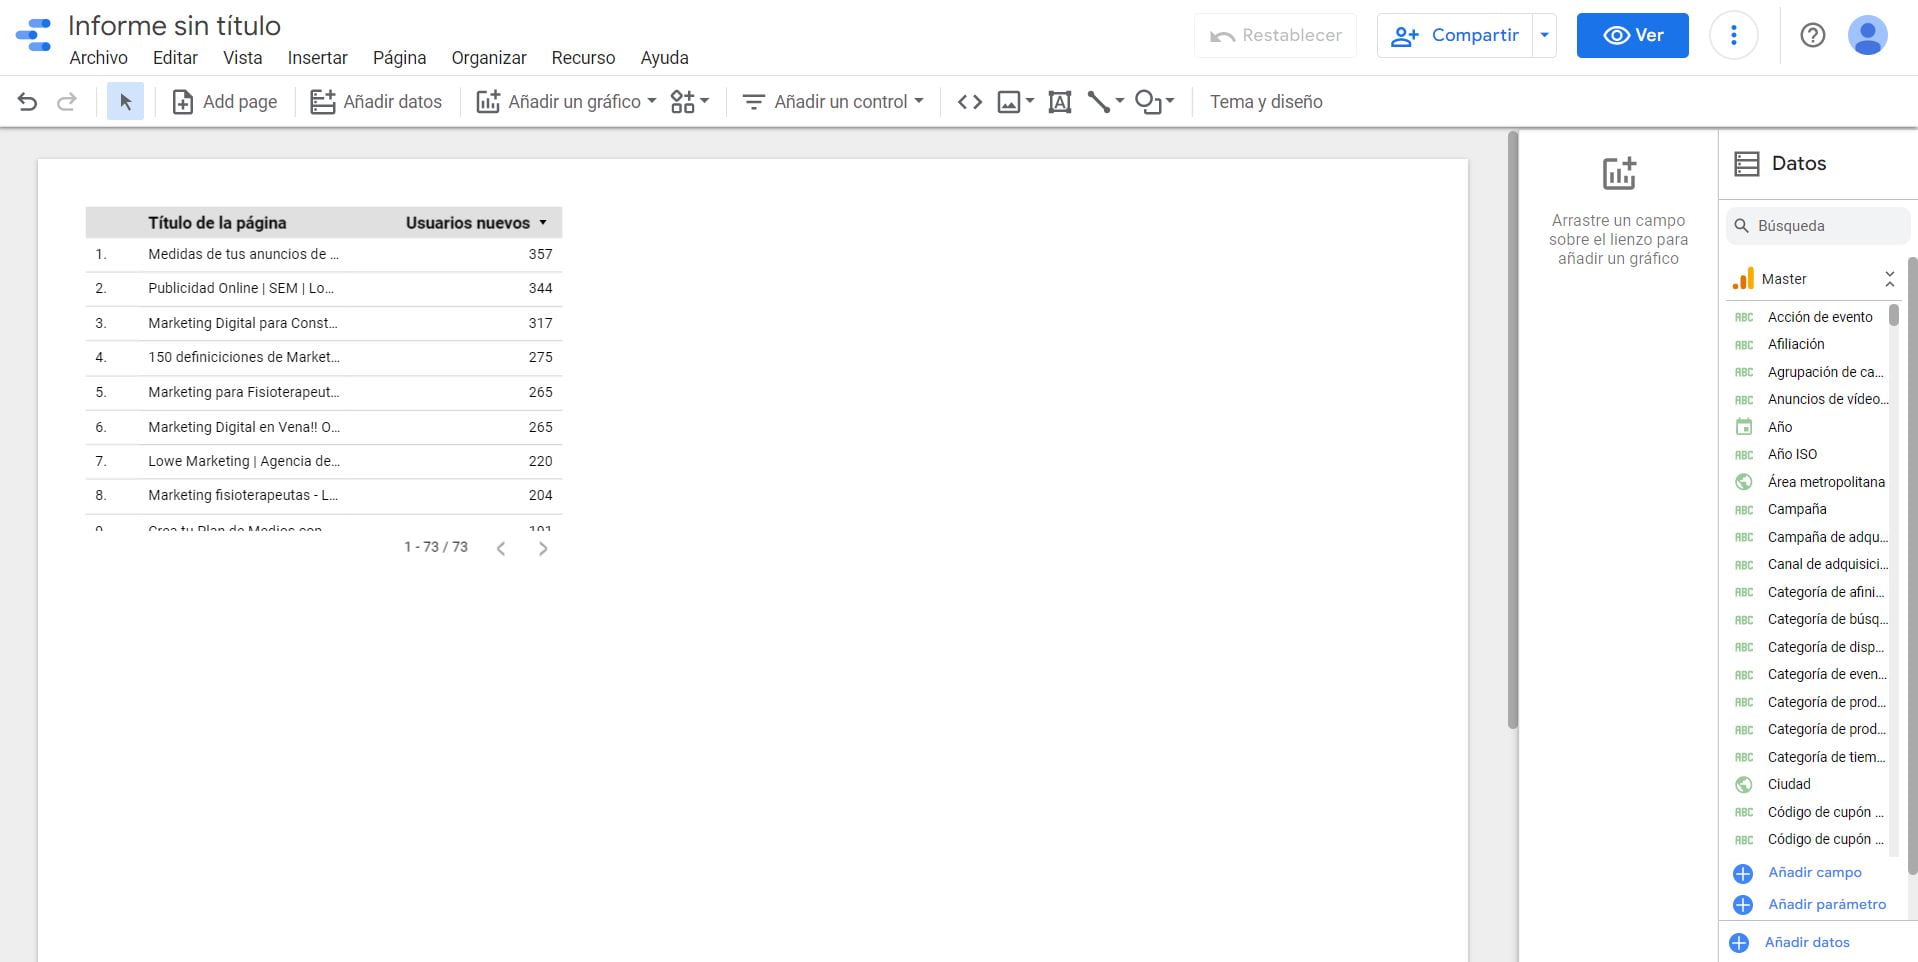Insert a shape element

coord(1146,101)
